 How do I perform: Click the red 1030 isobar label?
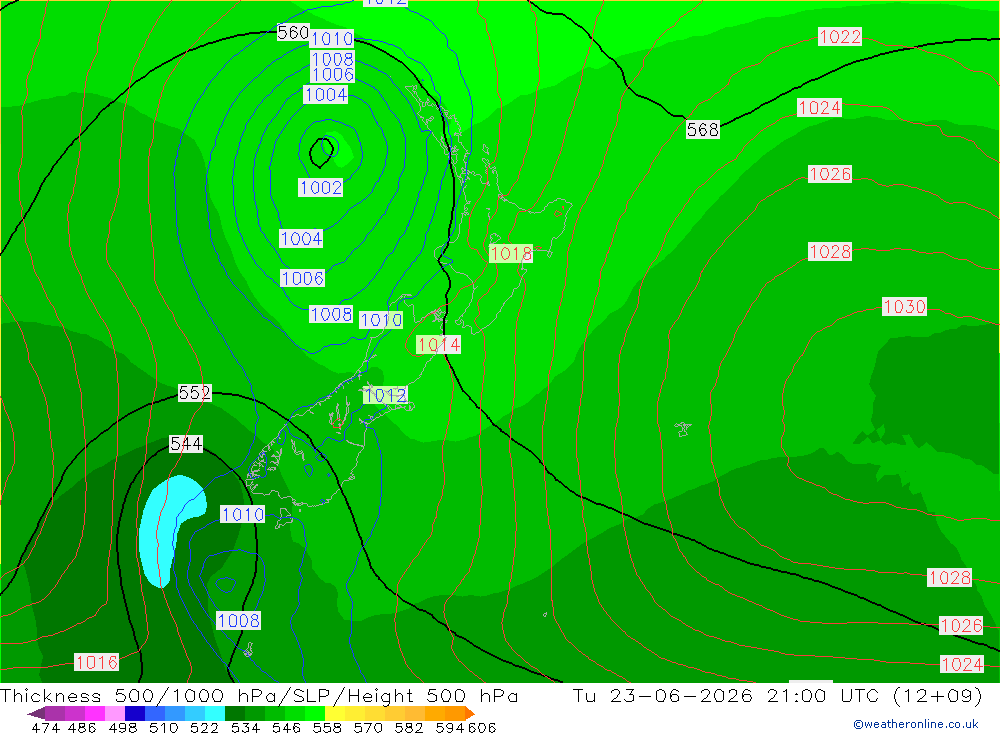pyautogui.click(x=904, y=306)
